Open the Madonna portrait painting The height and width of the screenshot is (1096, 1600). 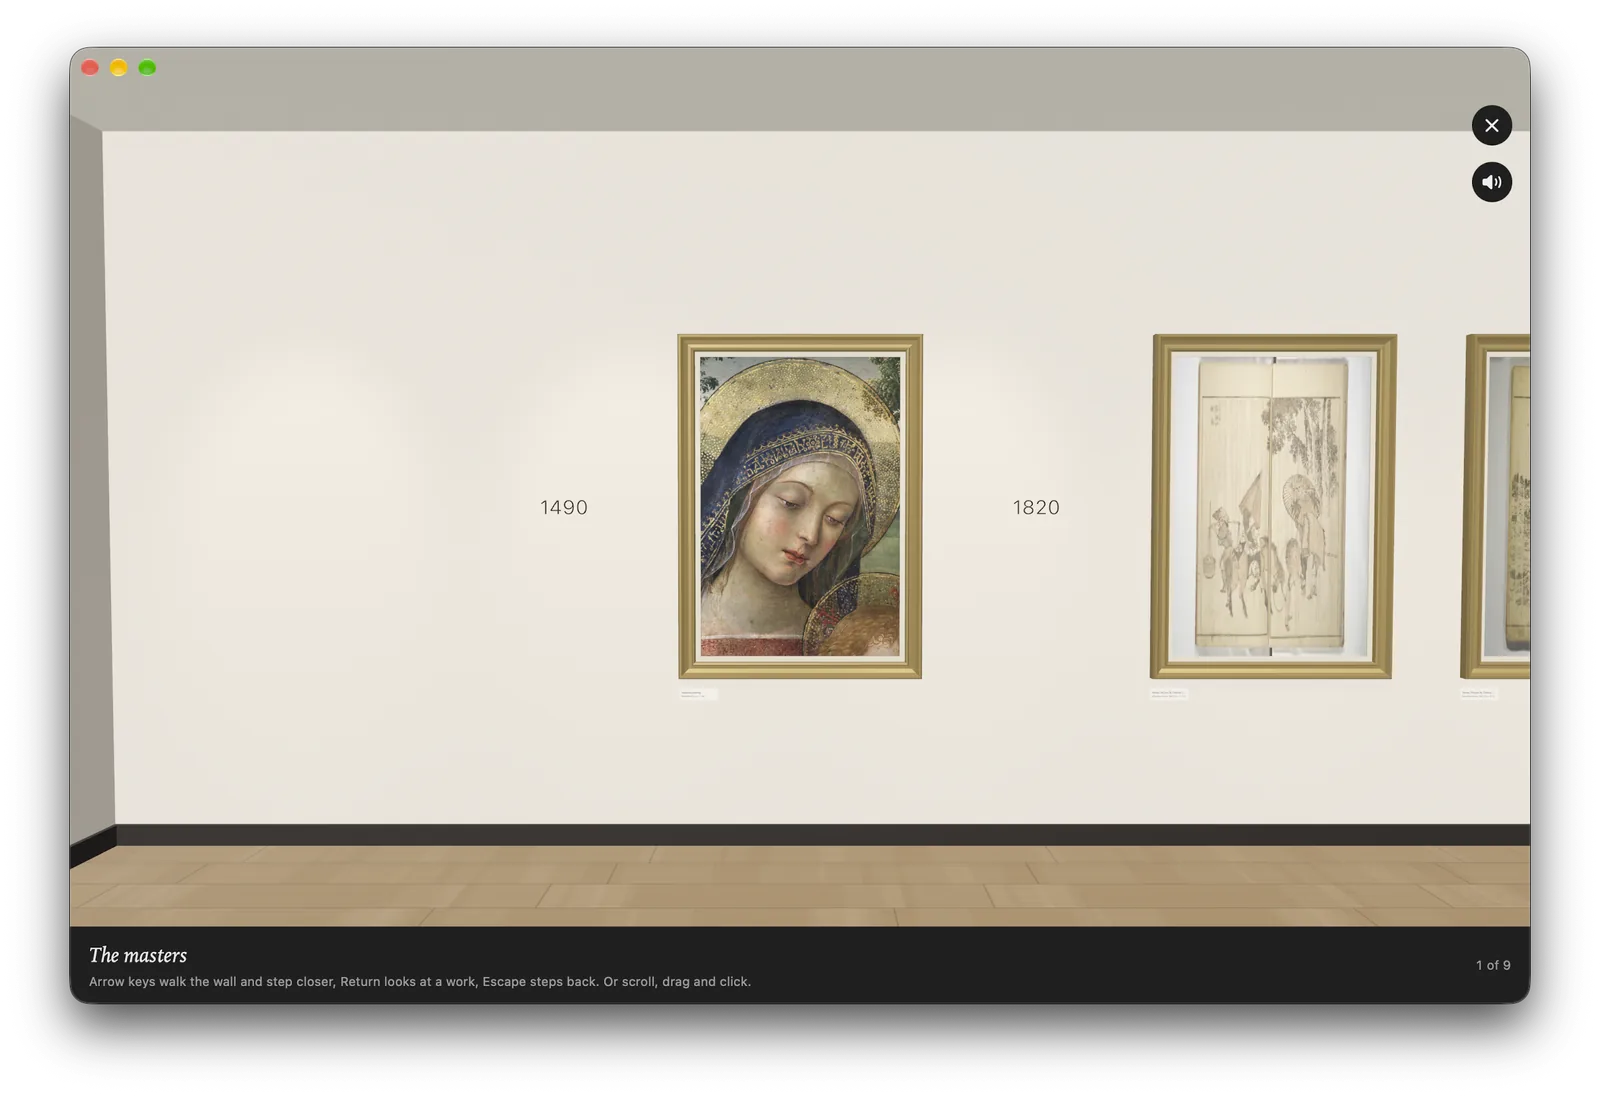[800, 506]
